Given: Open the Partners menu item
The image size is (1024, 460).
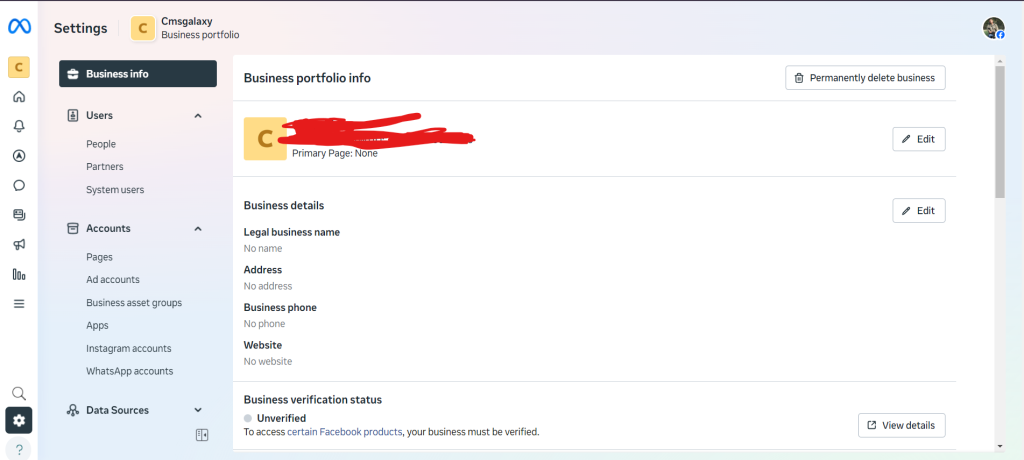Looking at the screenshot, I should pyautogui.click(x=104, y=167).
